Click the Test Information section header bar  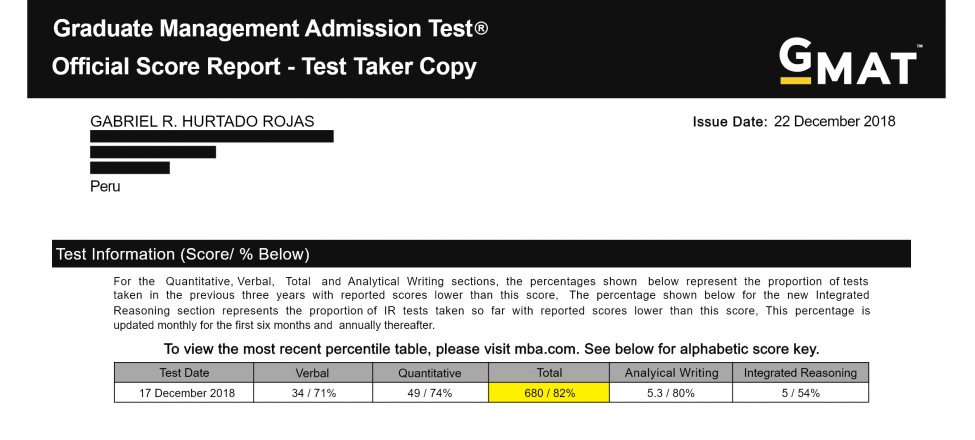pyautogui.click(x=482, y=254)
